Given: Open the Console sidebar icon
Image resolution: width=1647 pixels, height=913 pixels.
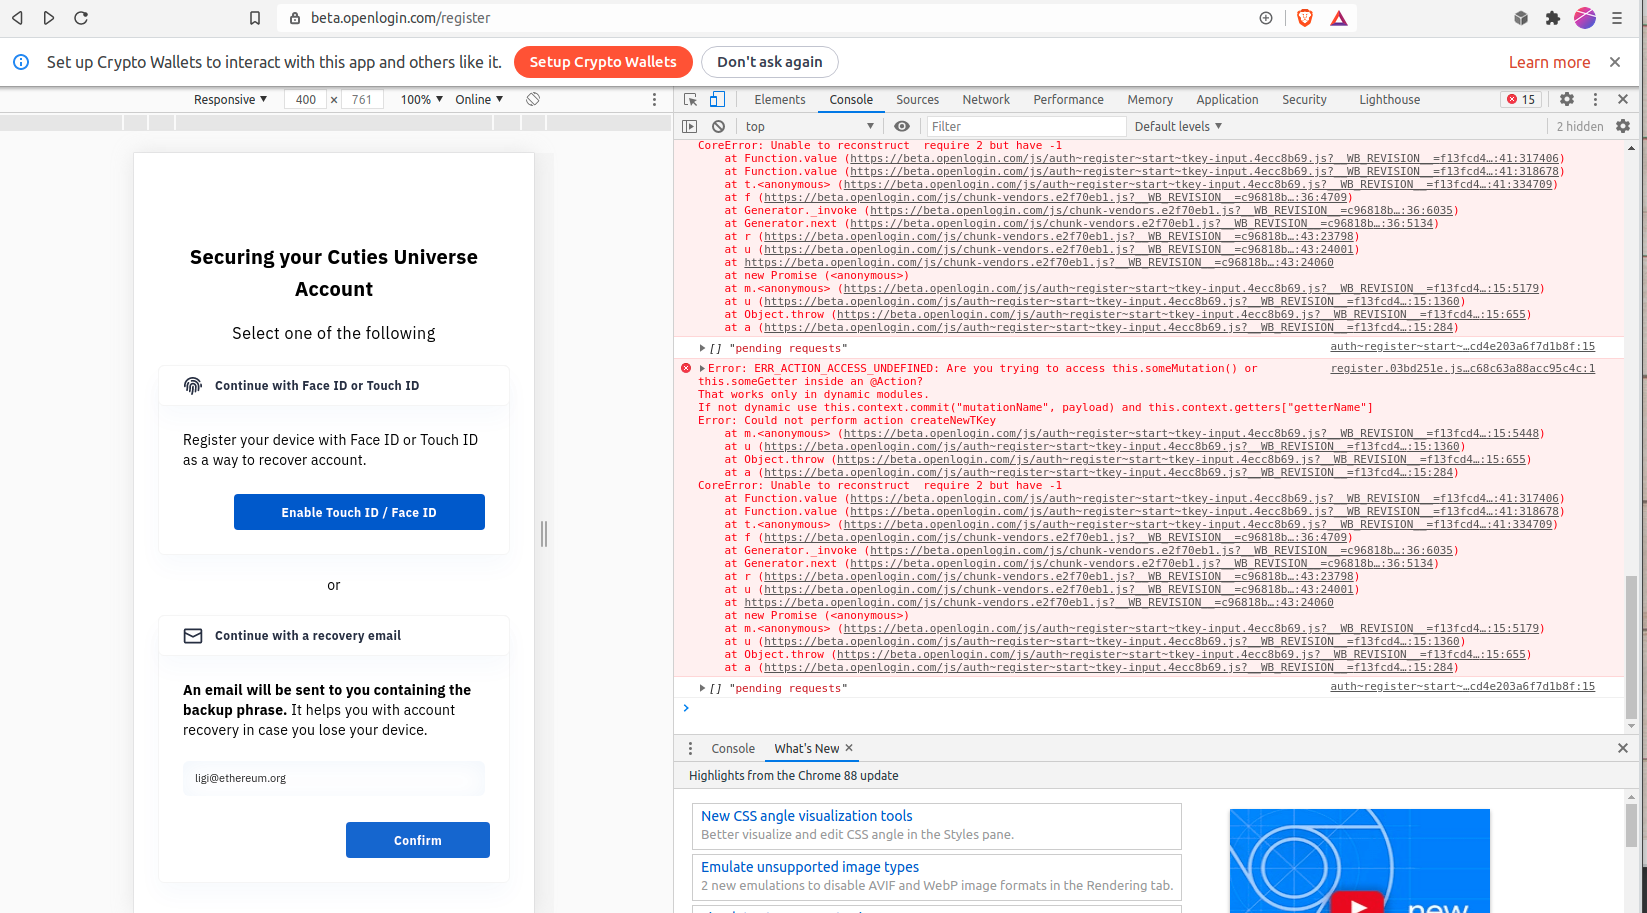Looking at the screenshot, I should (689, 126).
